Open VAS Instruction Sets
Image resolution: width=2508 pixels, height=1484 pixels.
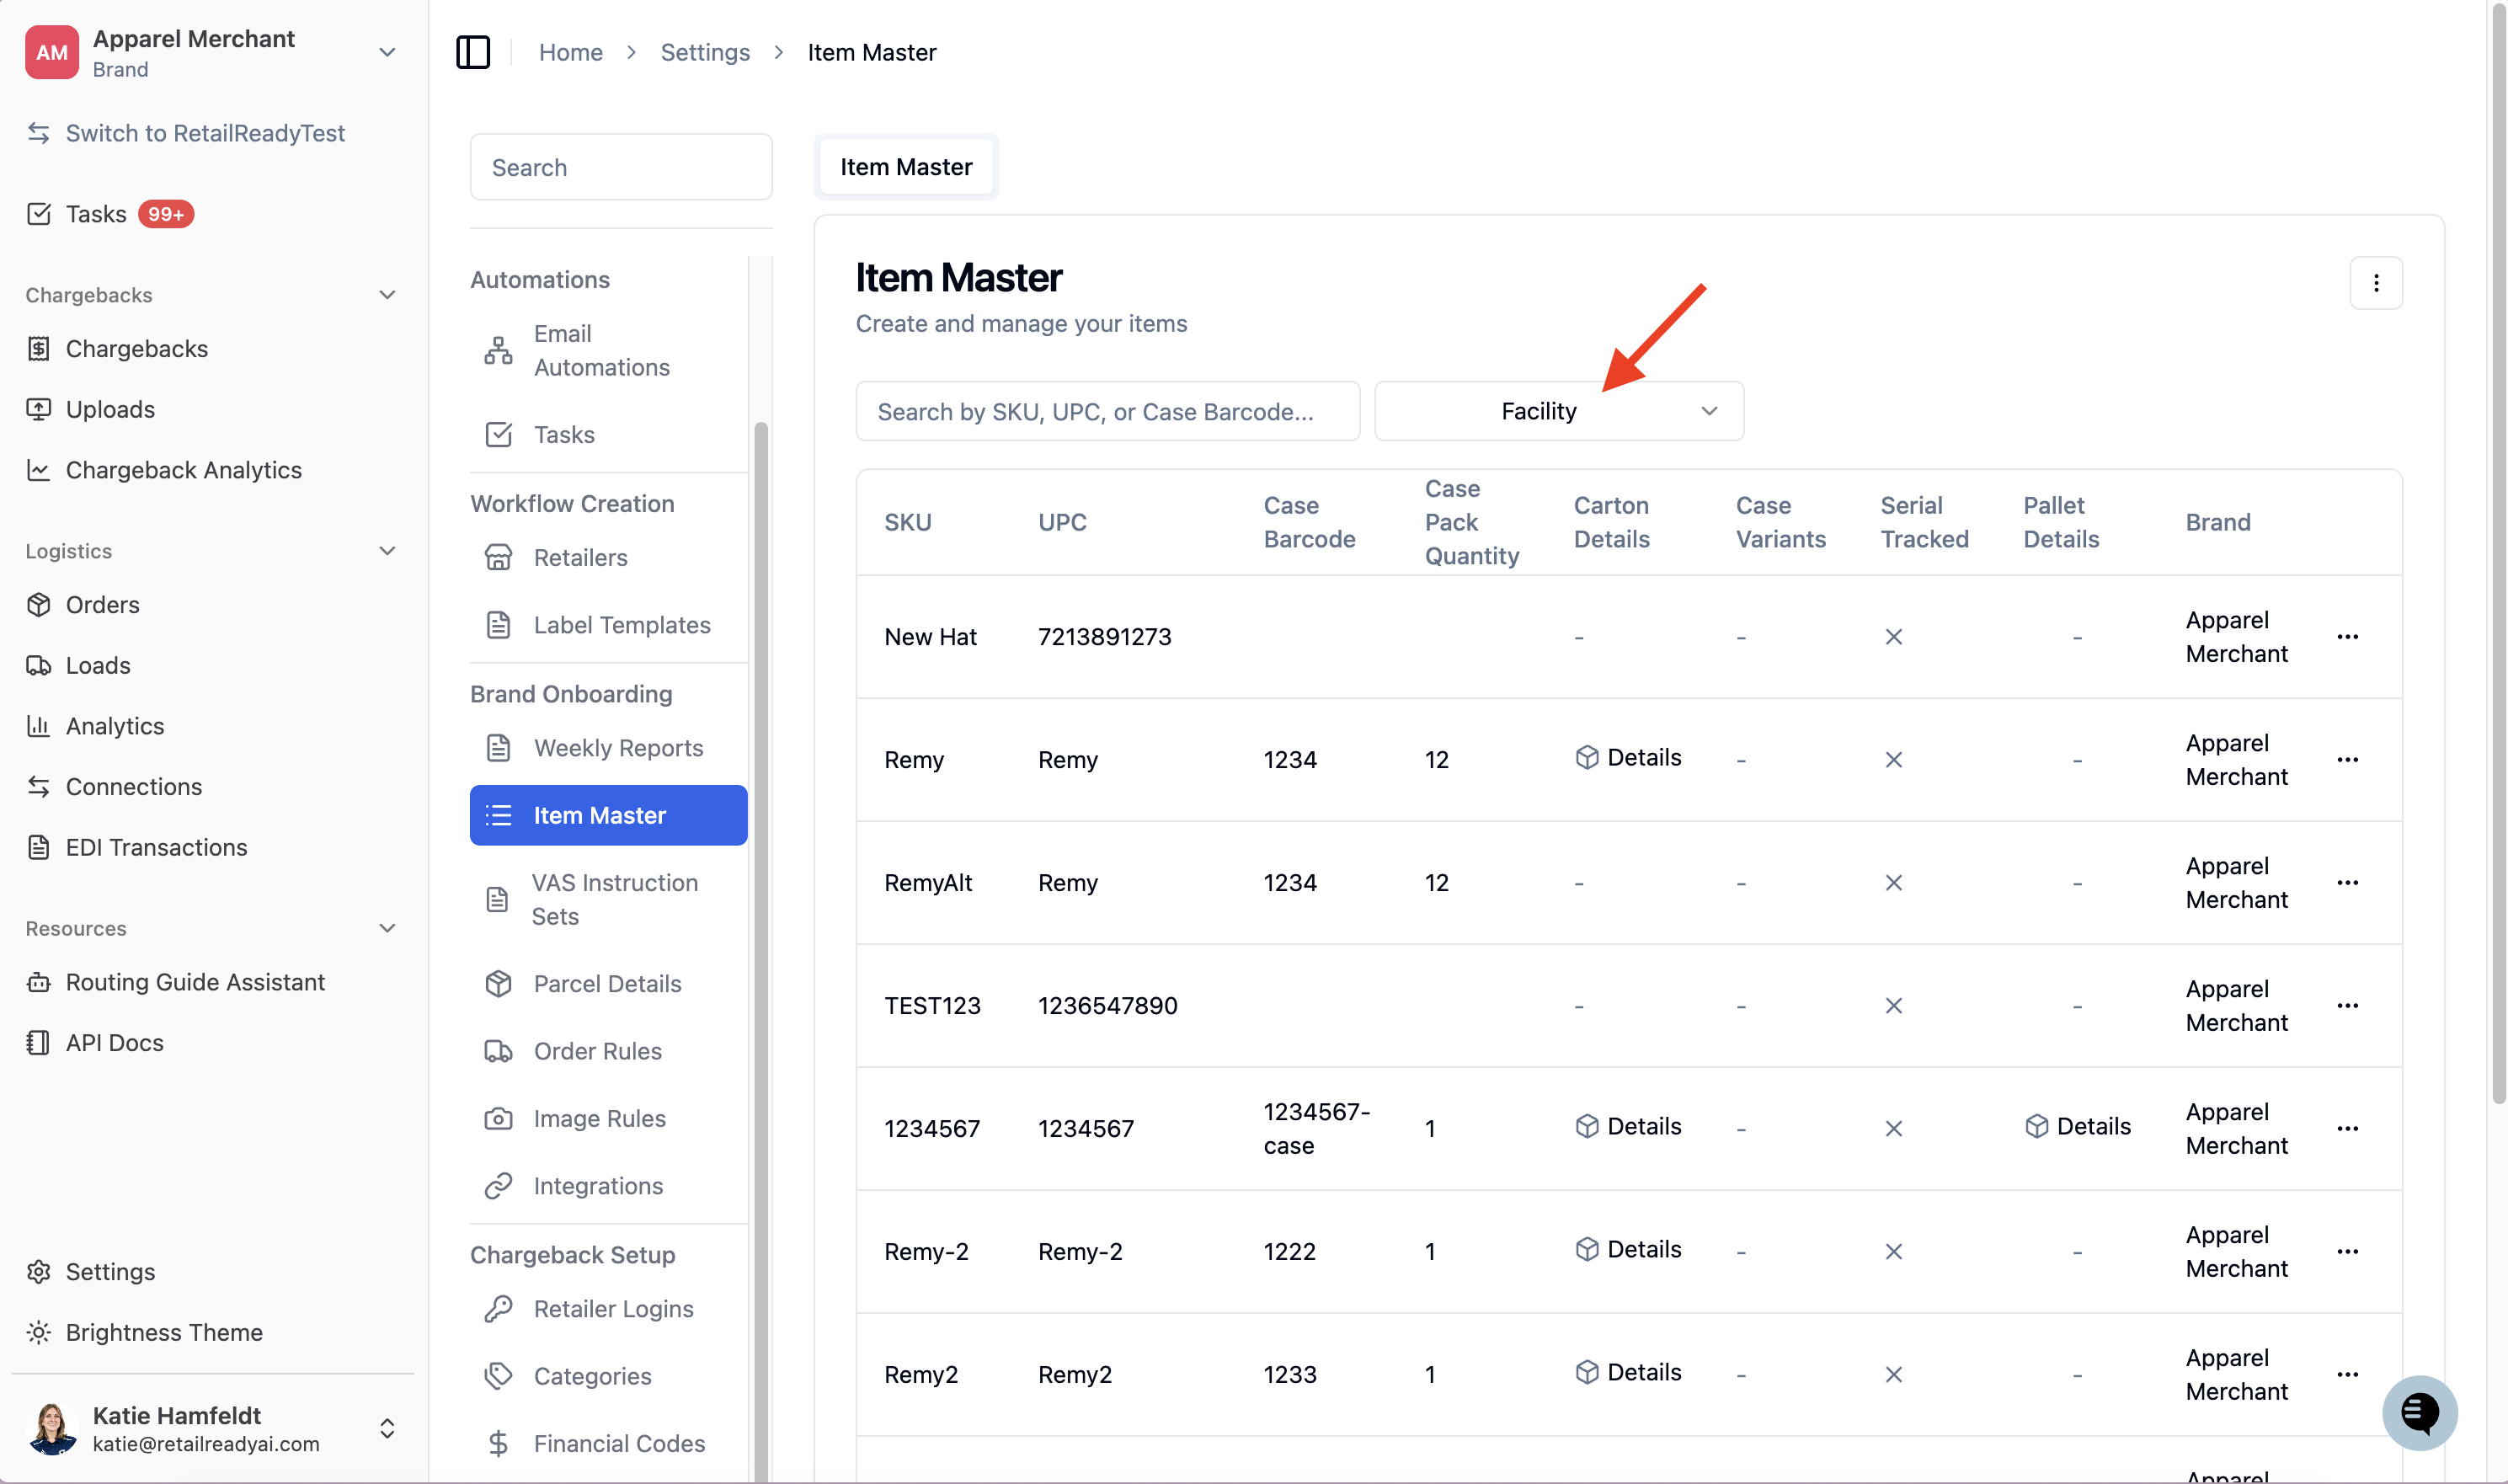coord(608,899)
